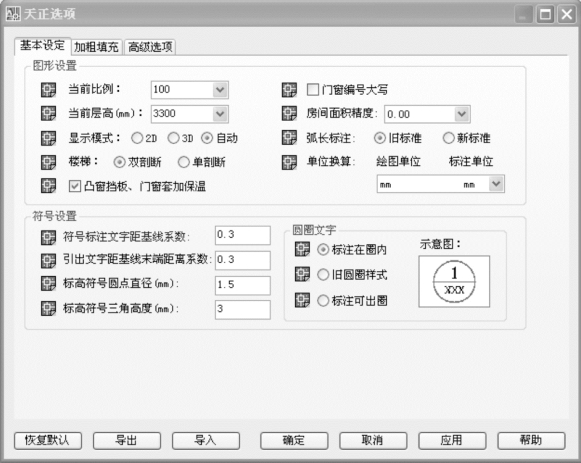Screen dimensions: 581x463
Task: Choose 单剖断 stair option
Action: [183, 162]
